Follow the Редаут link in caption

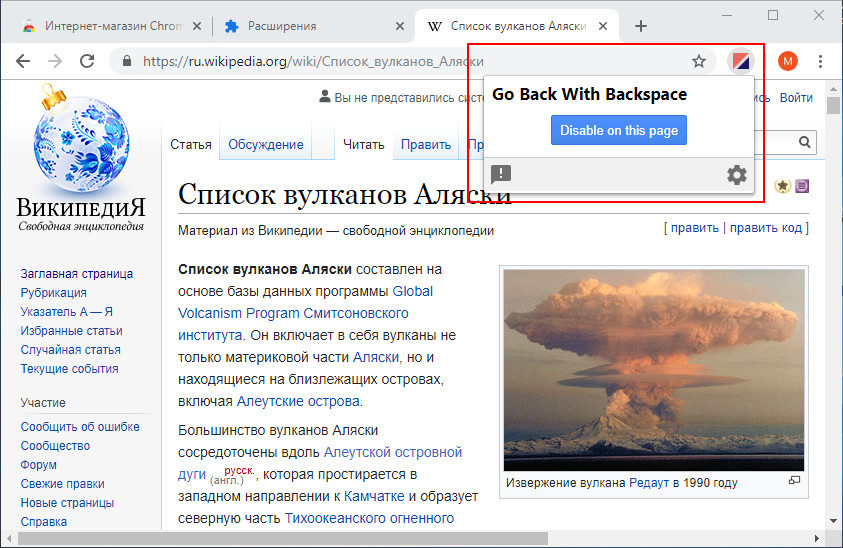tap(649, 483)
